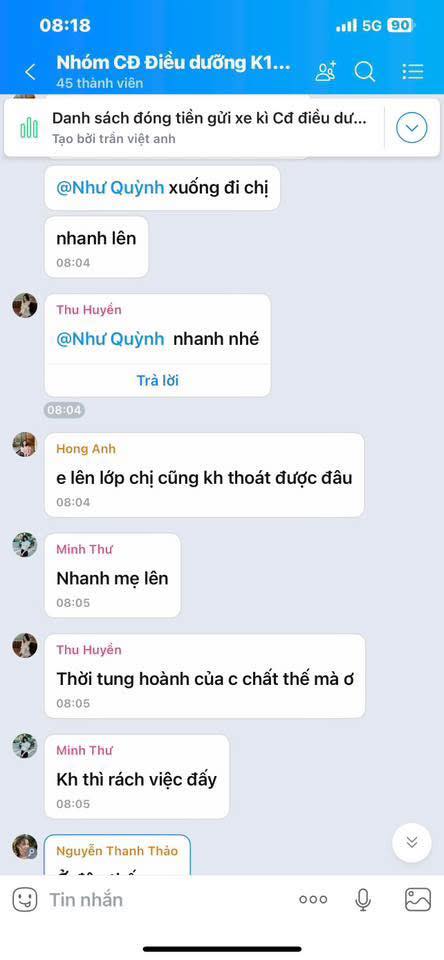Expand the pinned message chevron
The height and width of the screenshot is (960, 444).
tap(412, 128)
